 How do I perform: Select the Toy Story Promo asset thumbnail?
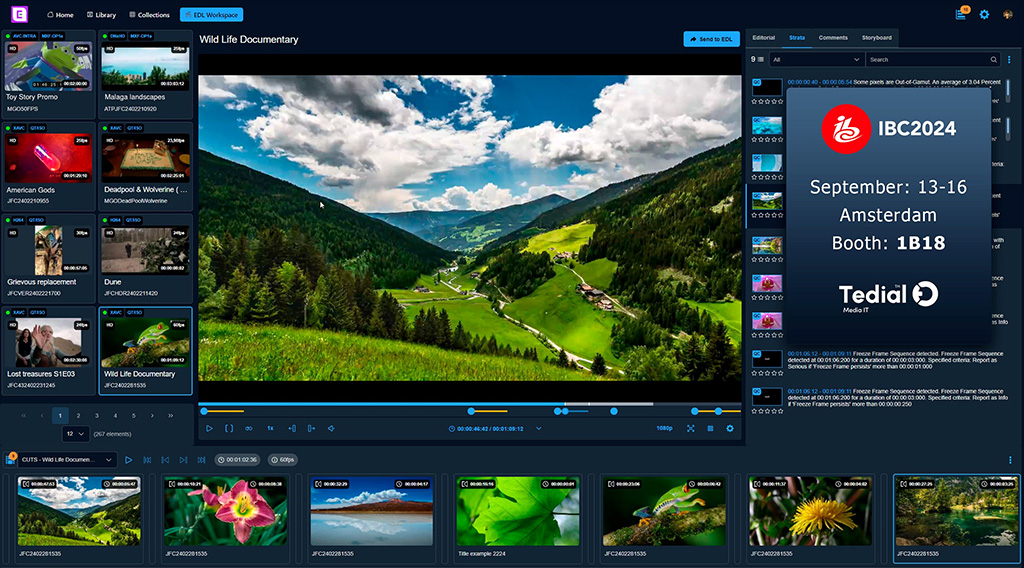coord(48,66)
